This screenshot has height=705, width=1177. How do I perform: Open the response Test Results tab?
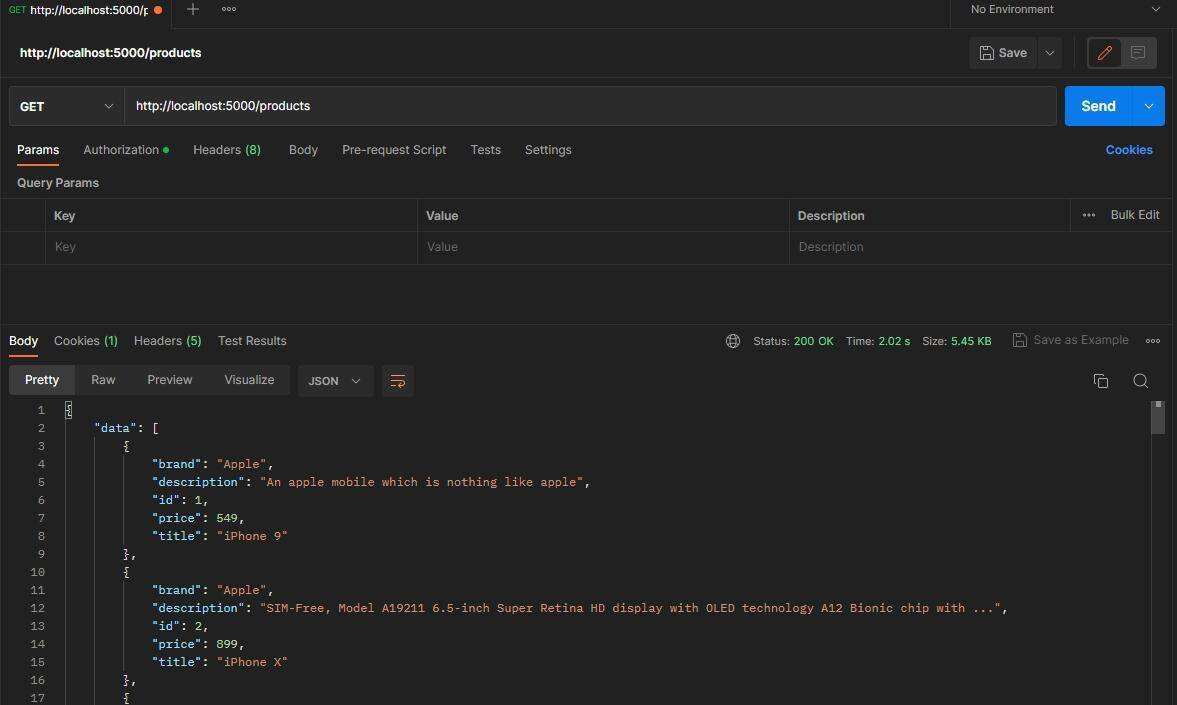[x=252, y=341]
